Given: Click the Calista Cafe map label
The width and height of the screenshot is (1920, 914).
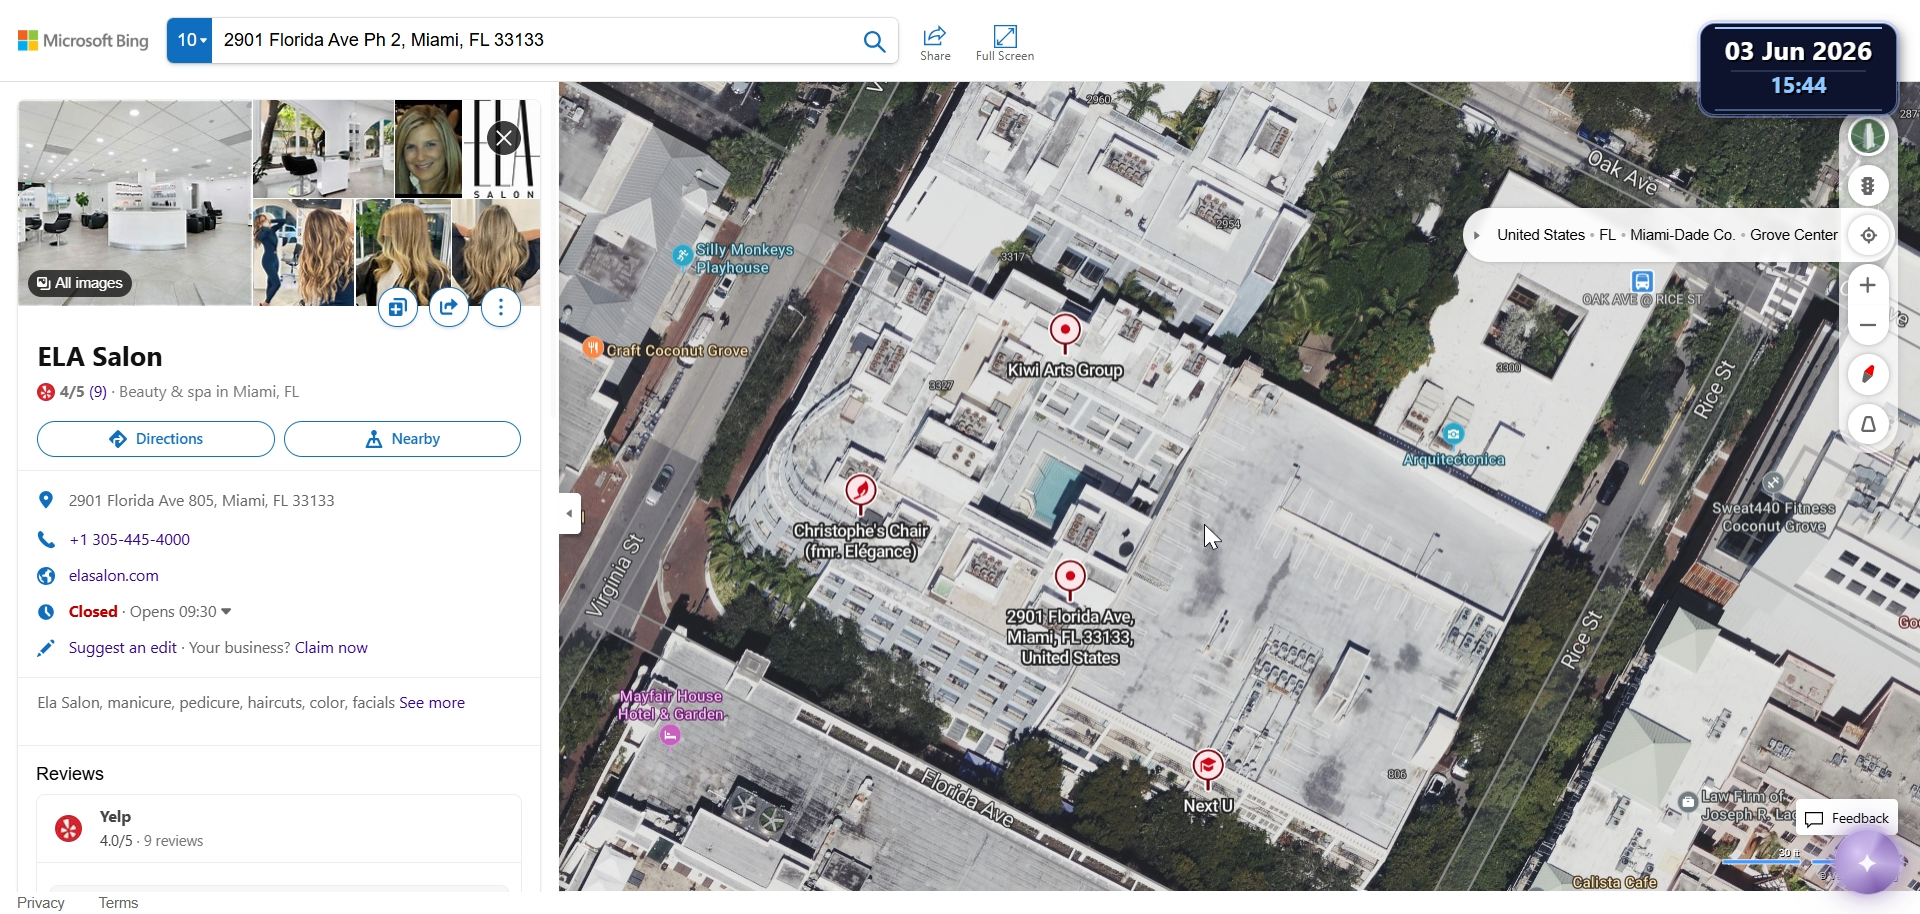Looking at the screenshot, I should [x=1614, y=882].
